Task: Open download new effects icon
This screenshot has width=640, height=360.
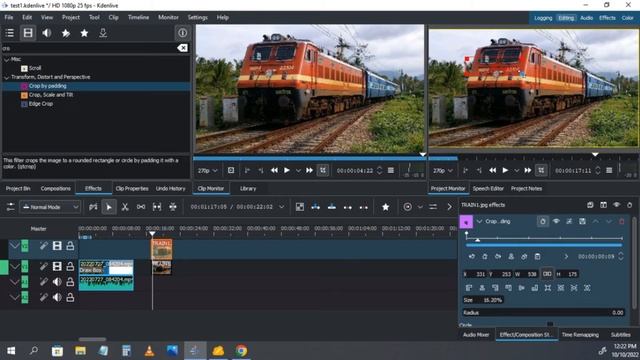Action: tap(103, 33)
